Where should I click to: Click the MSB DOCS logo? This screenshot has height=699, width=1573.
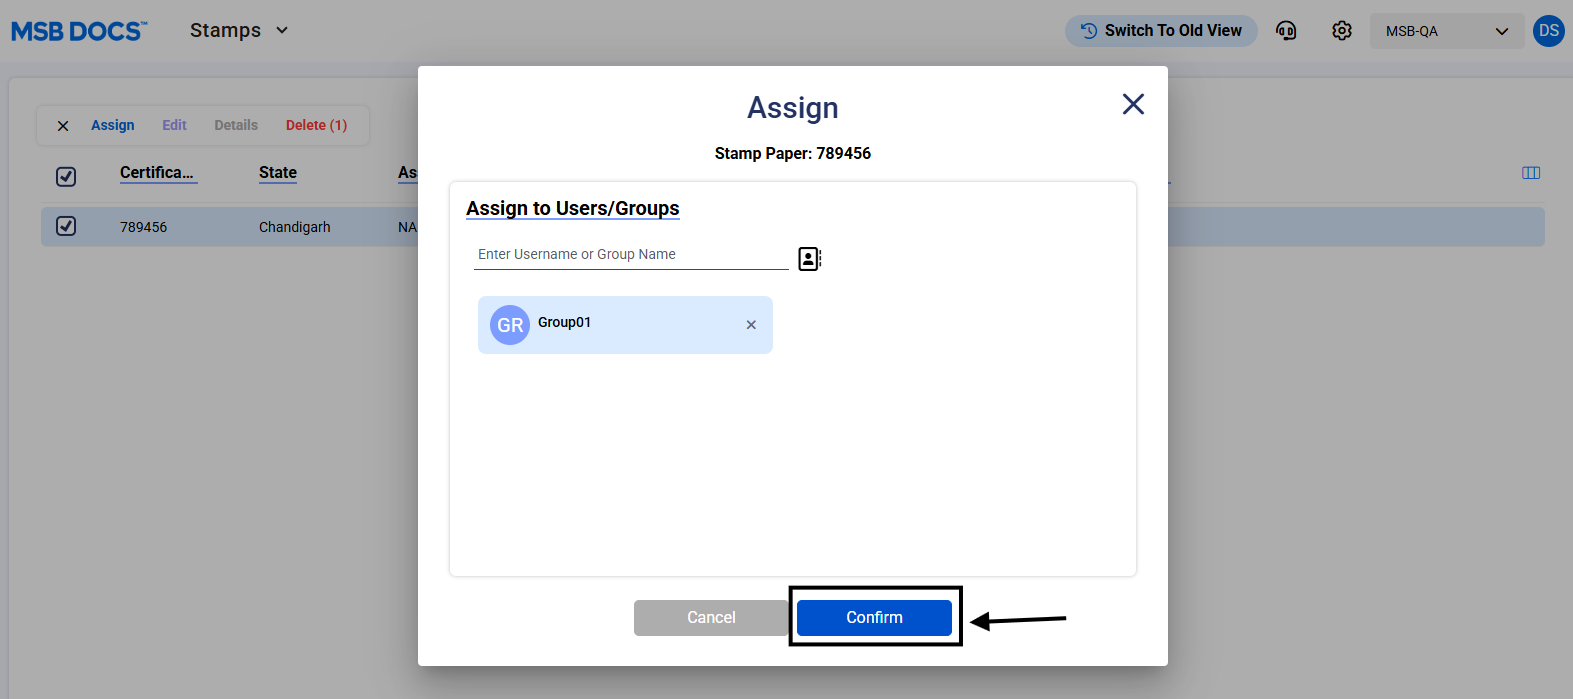79,31
